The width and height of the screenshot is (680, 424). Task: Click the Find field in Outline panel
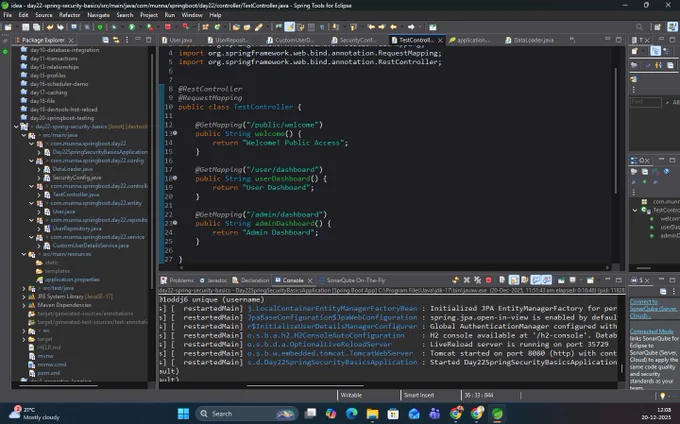tap(646, 102)
